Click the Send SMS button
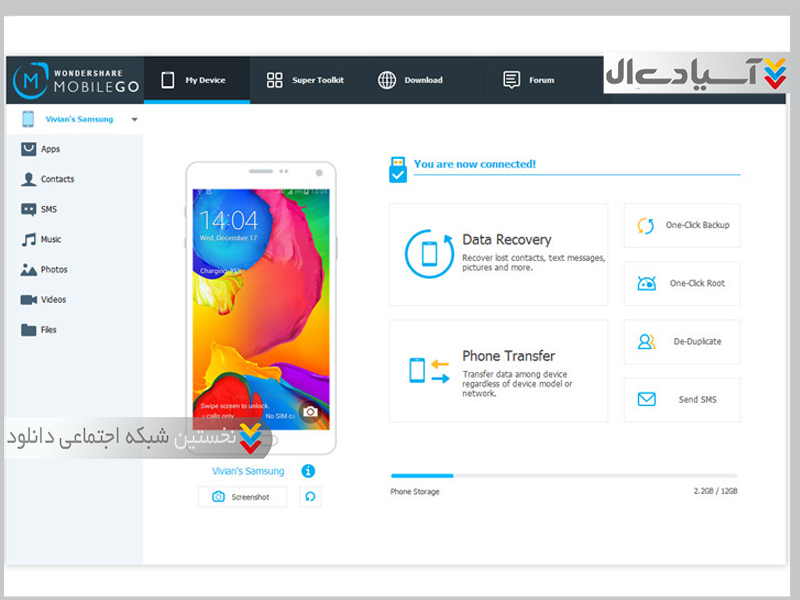This screenshot has height=600, width=800. point(682,399)
